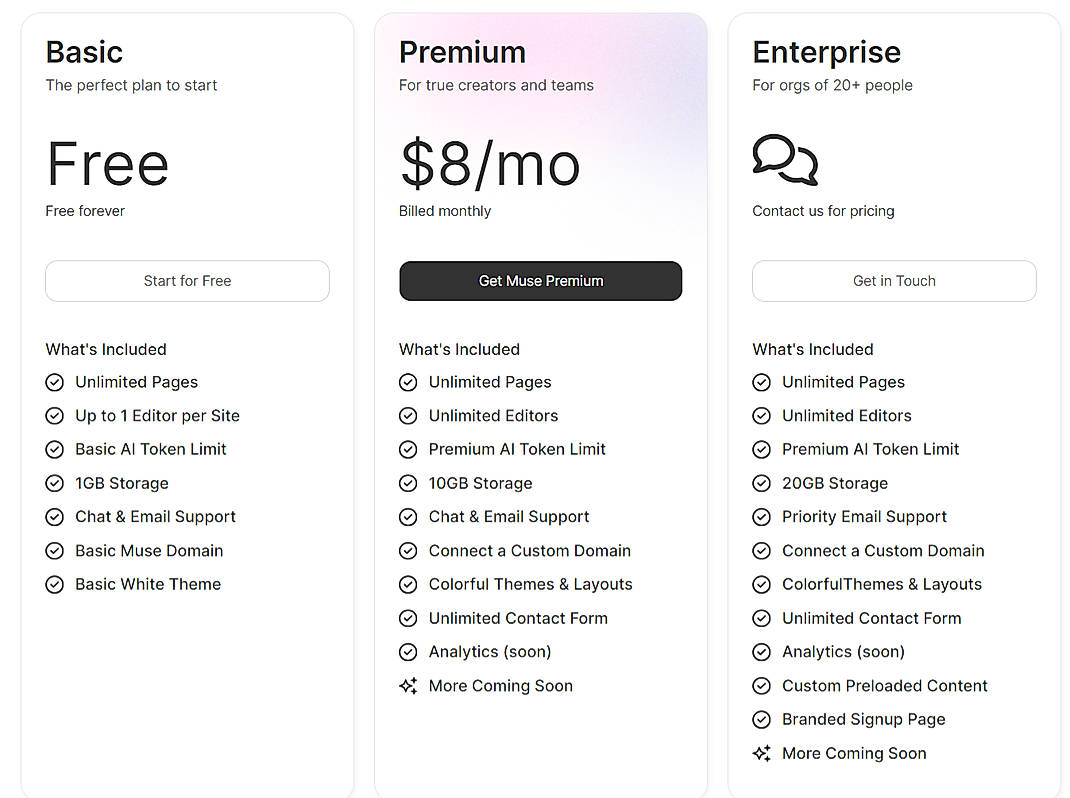Select the sparkle icon next to More Coming Soon
1070x798 pixels.
pos(408,686)
